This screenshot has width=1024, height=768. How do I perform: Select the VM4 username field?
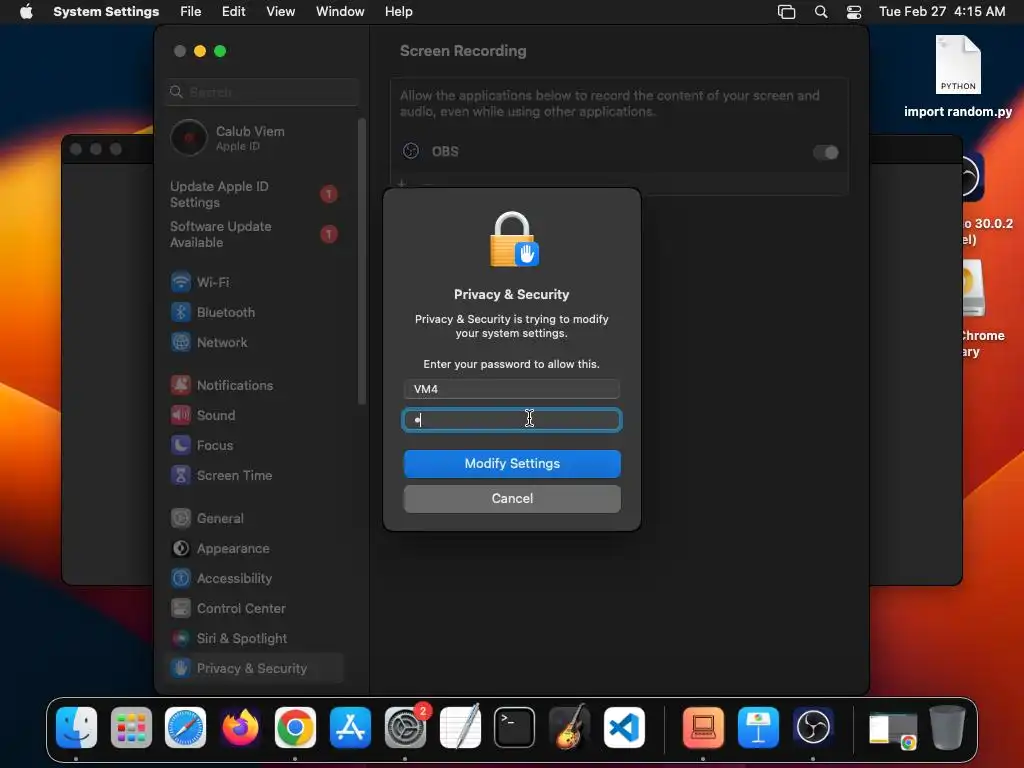point(512,389)
